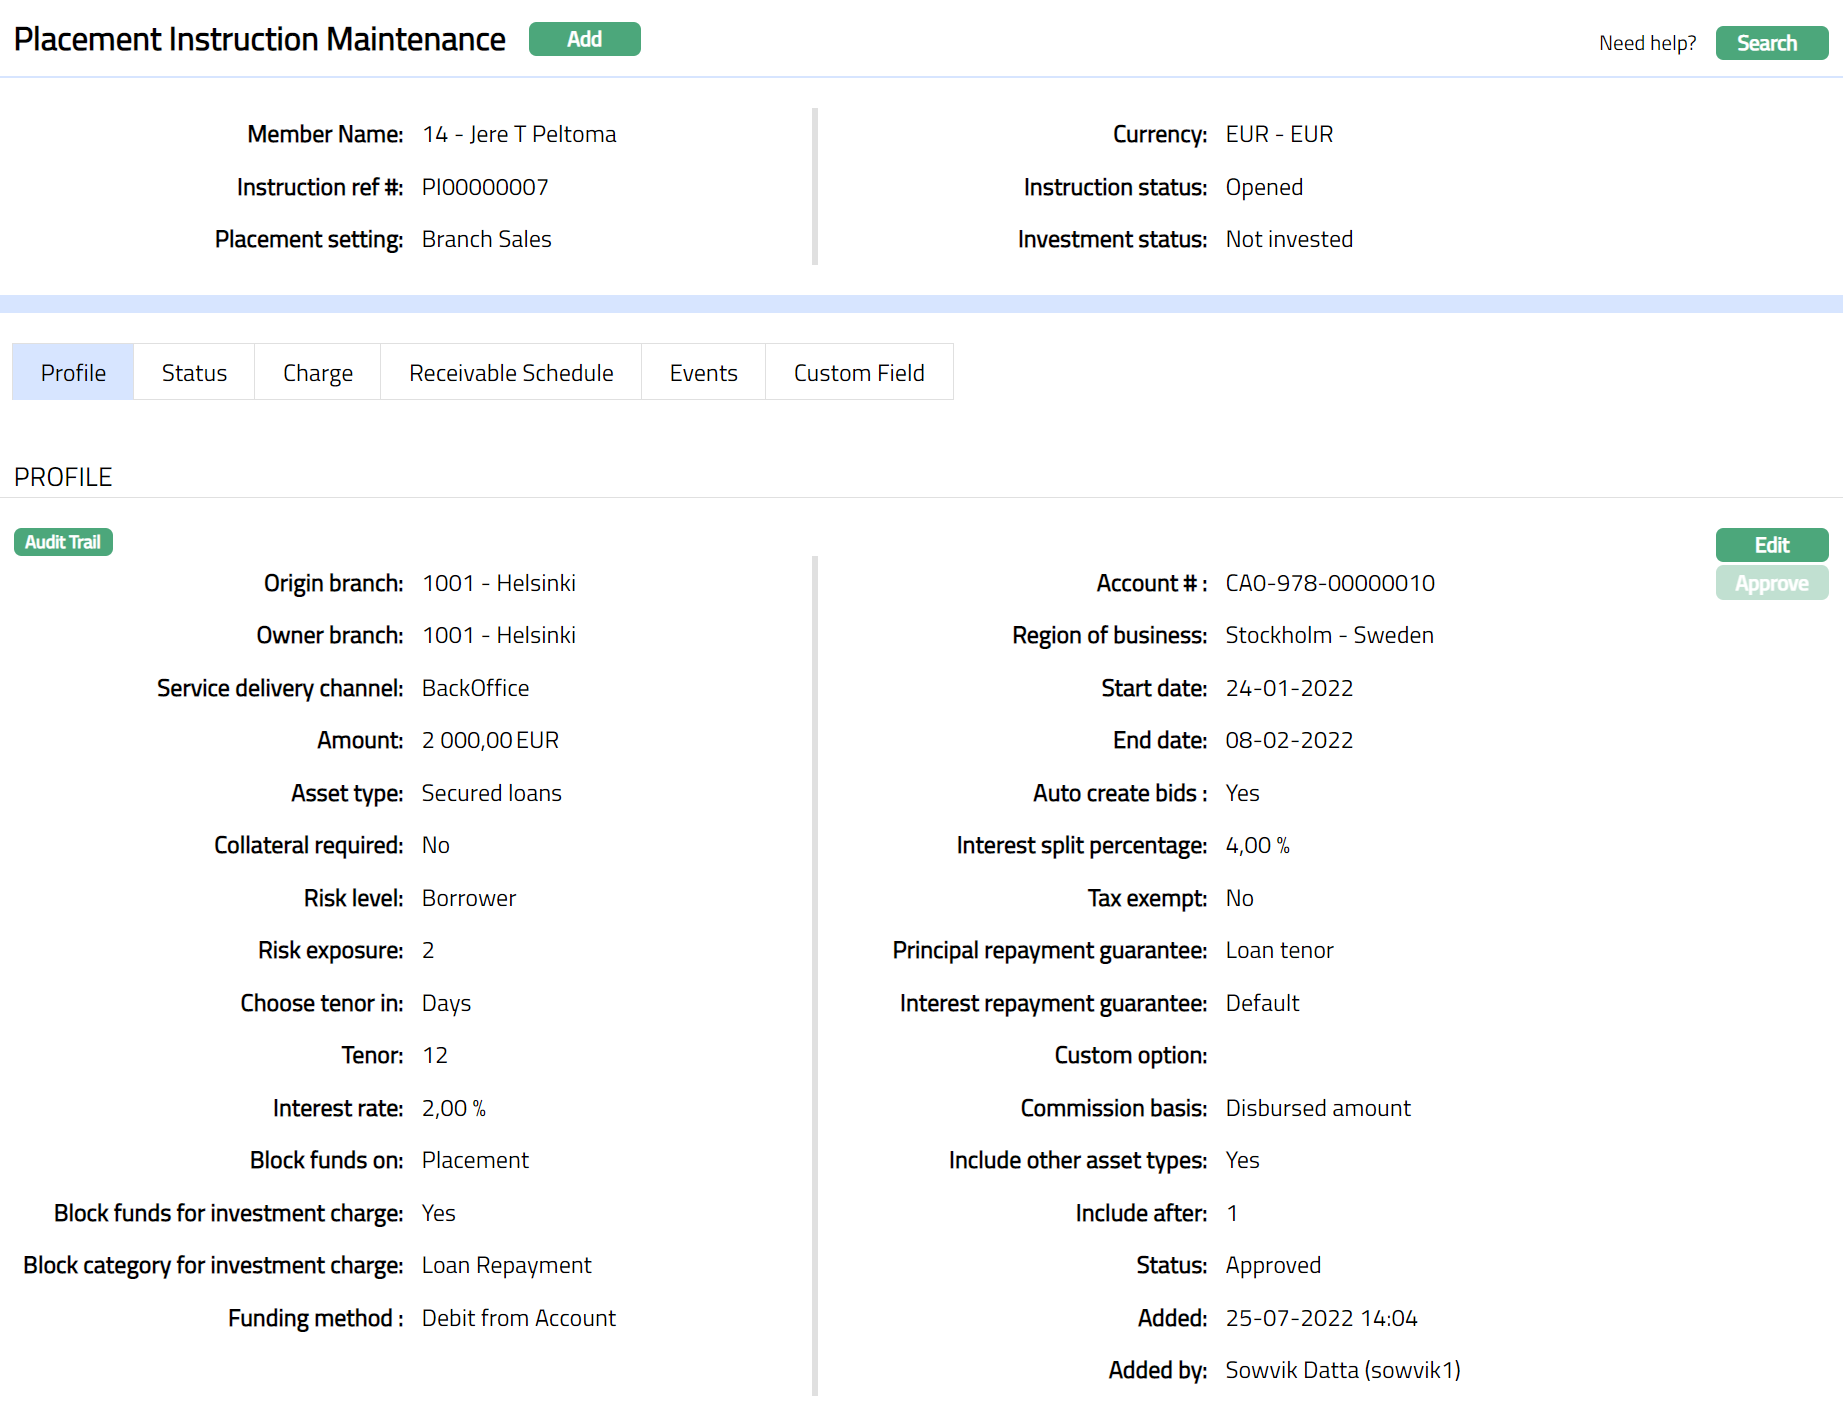The width and height of the screenshot is (1843, 1401).
Task: Click the end date 08-02-2022
Action: pyautogui.click(x=1288, y=740)
